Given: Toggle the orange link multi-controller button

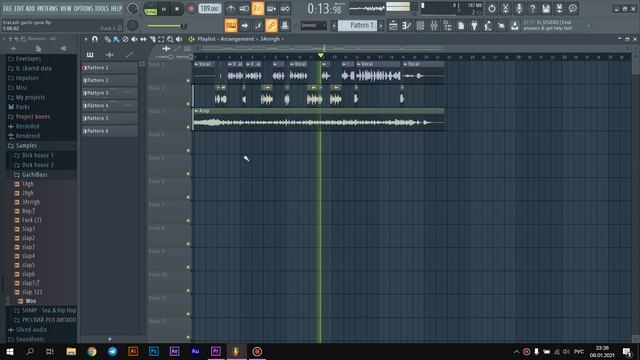Looking at the screenshot, I should [271, 26].
